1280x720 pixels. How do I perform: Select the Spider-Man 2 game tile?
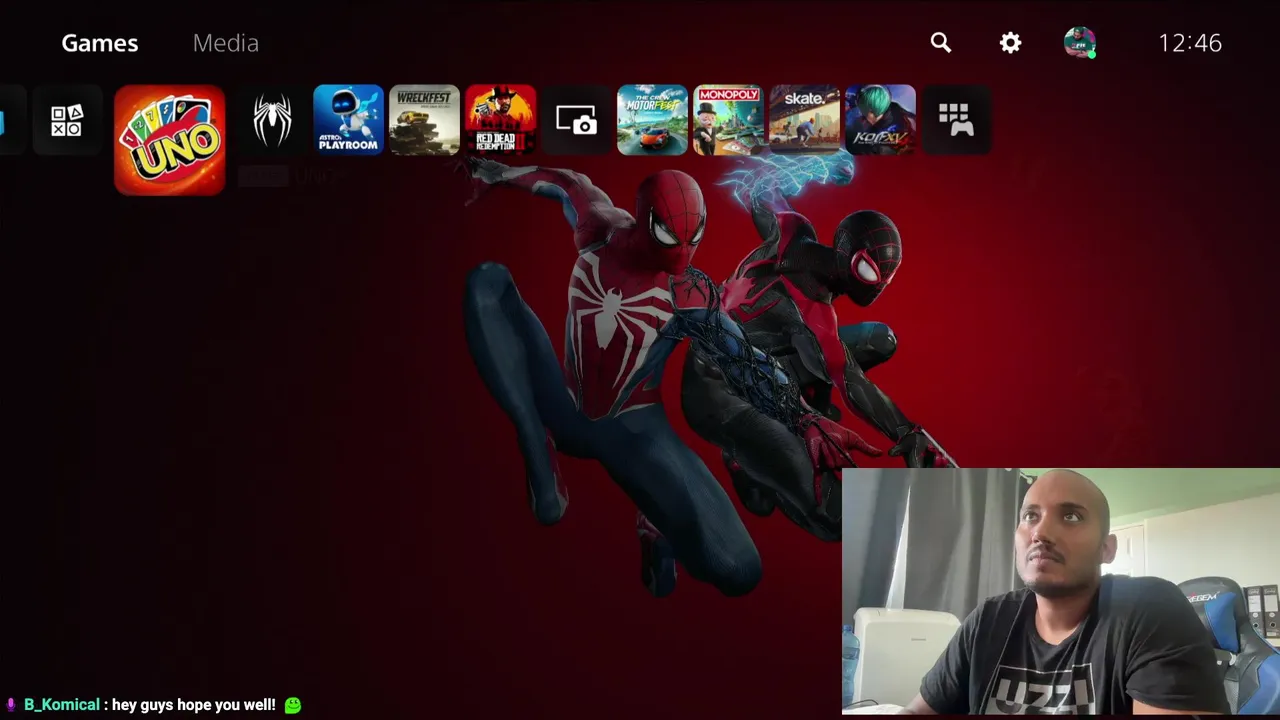(272, 120)
